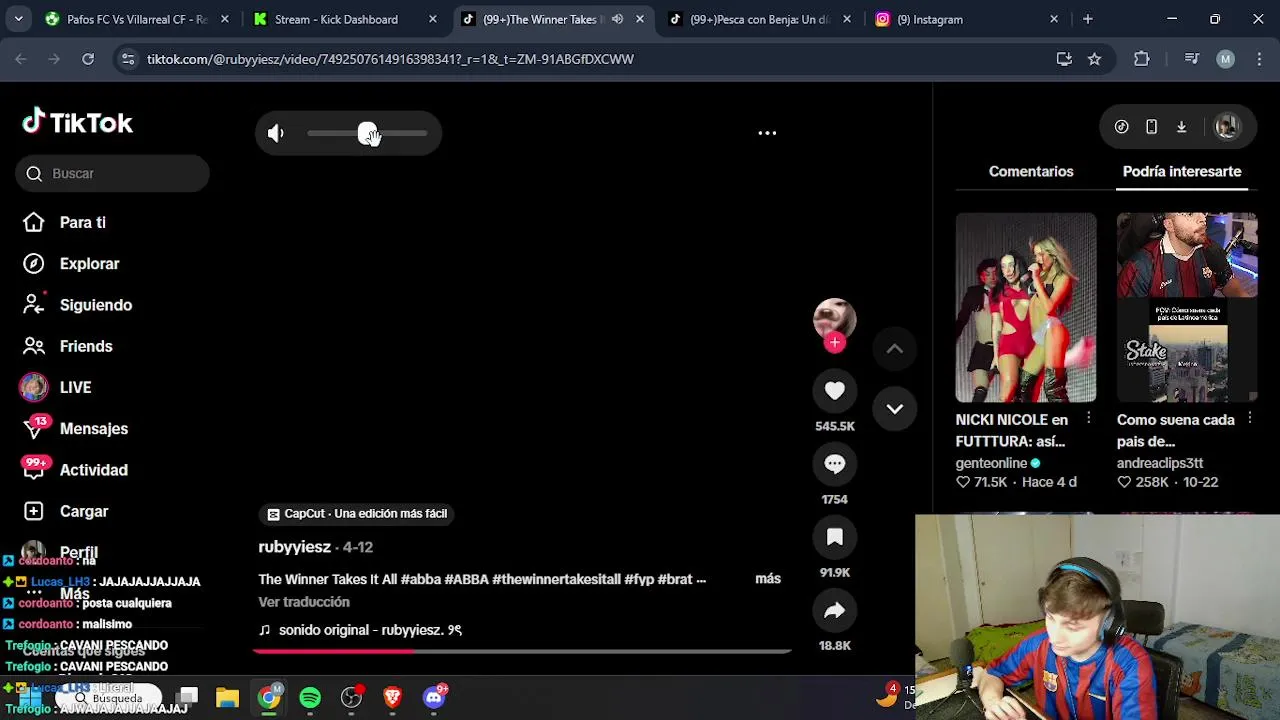The width and height of the screenshot is (1280, 720).
Task: Click the #thewinnertakesitall hashtag
Action: tap(556, 579)
